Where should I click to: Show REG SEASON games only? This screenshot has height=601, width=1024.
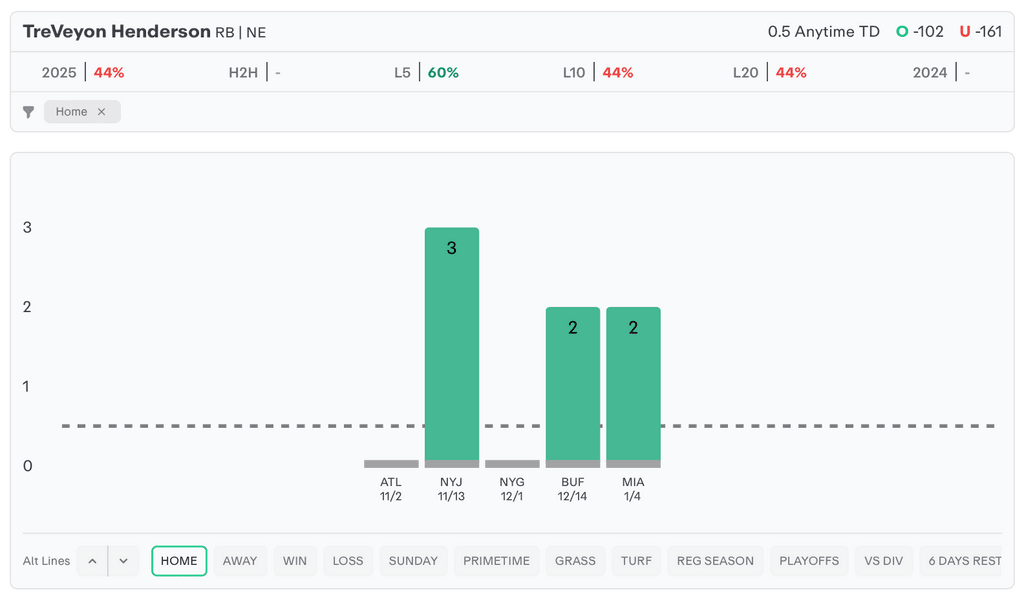(x=715, y=561)
